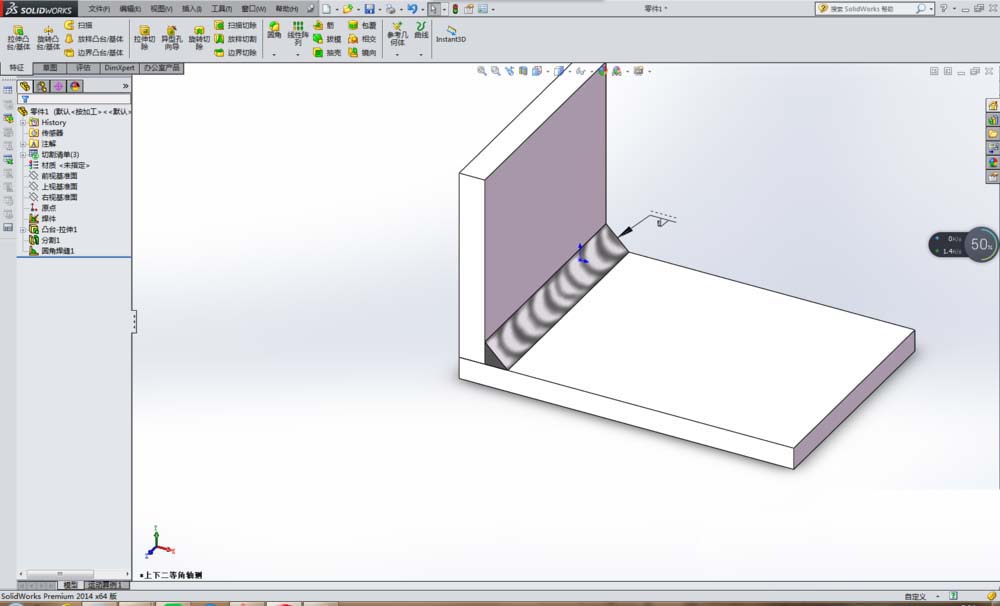Open the 窗口(W) menu

coord(253,9)
